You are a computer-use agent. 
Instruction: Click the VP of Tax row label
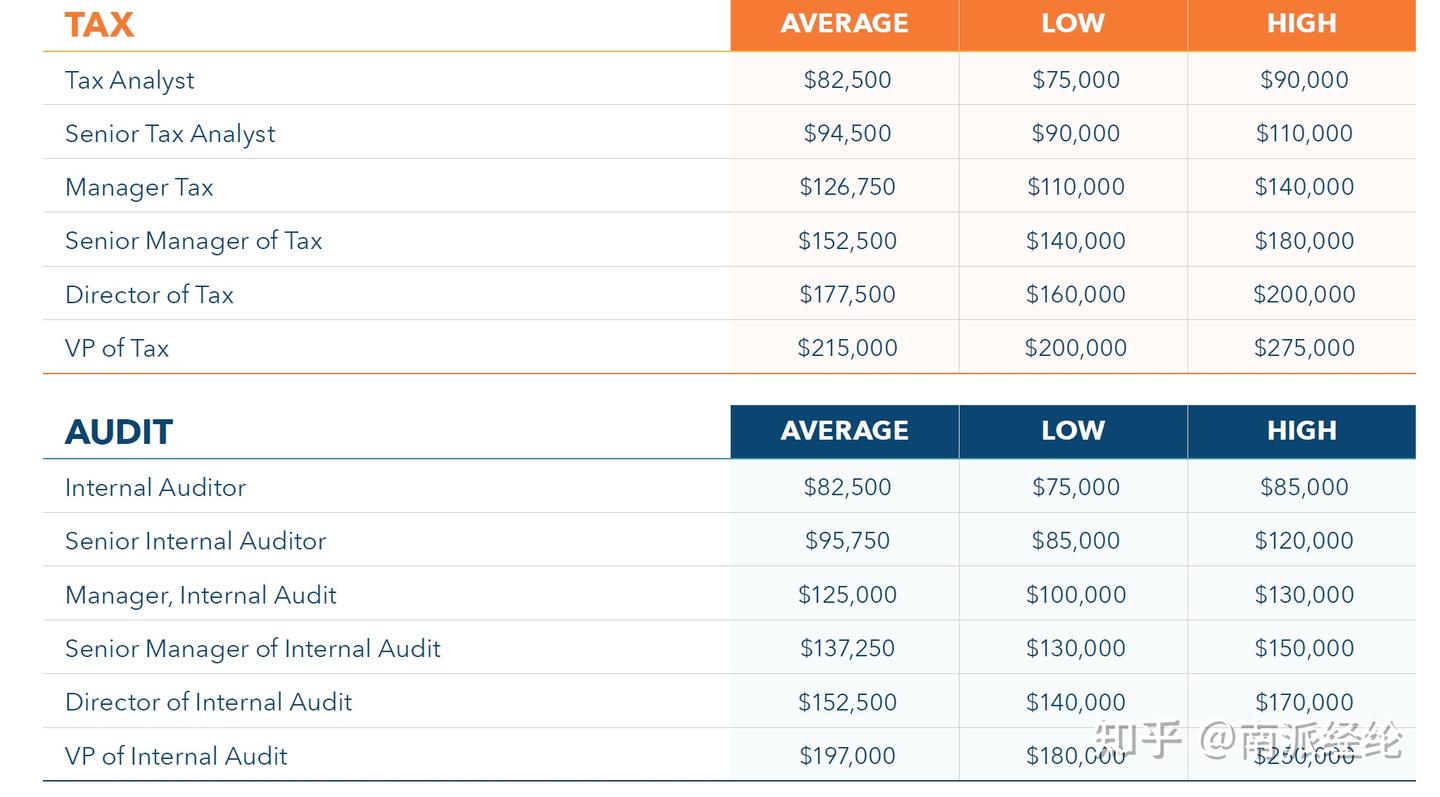pyautogui.click(x=117, y=348)
